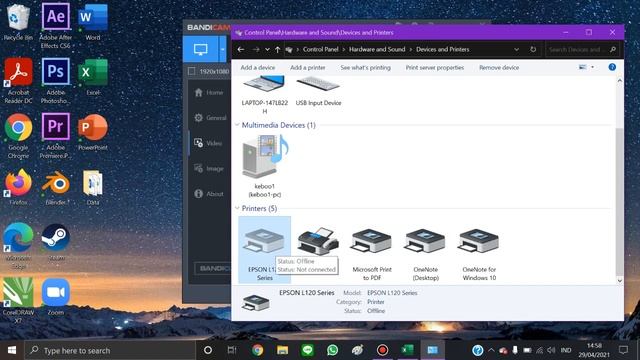Click See what's printing

pyautogui.click(x=366, y=67)
